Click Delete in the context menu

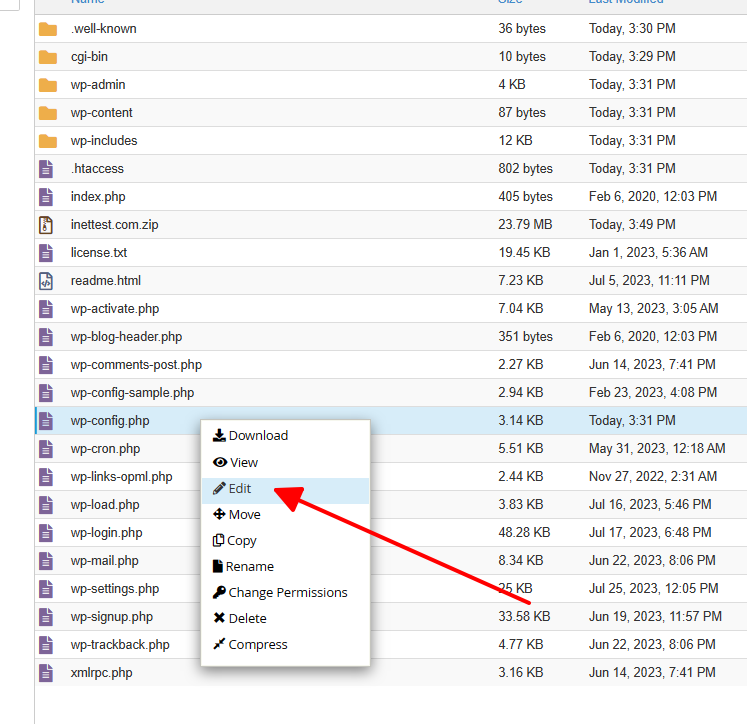coord(247,619)
